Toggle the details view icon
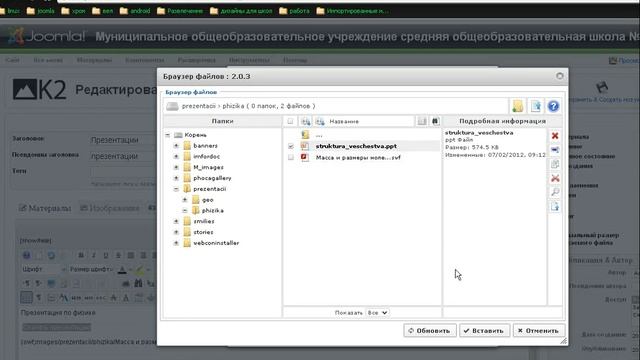Viewport: 640px width, 360px height. tap(422, 121)
